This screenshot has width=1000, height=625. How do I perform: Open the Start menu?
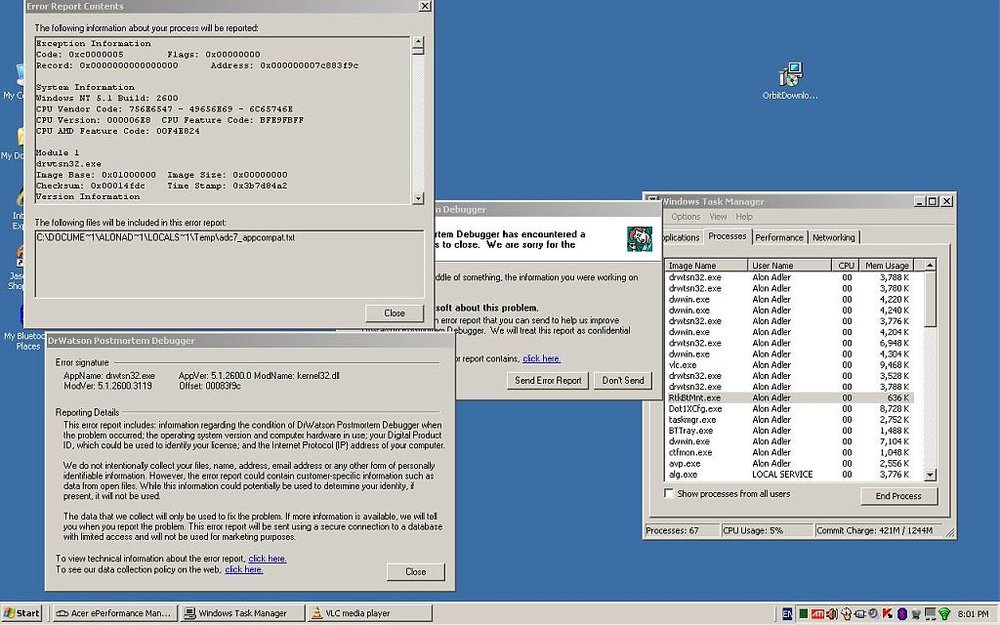[x=21, y=614]
